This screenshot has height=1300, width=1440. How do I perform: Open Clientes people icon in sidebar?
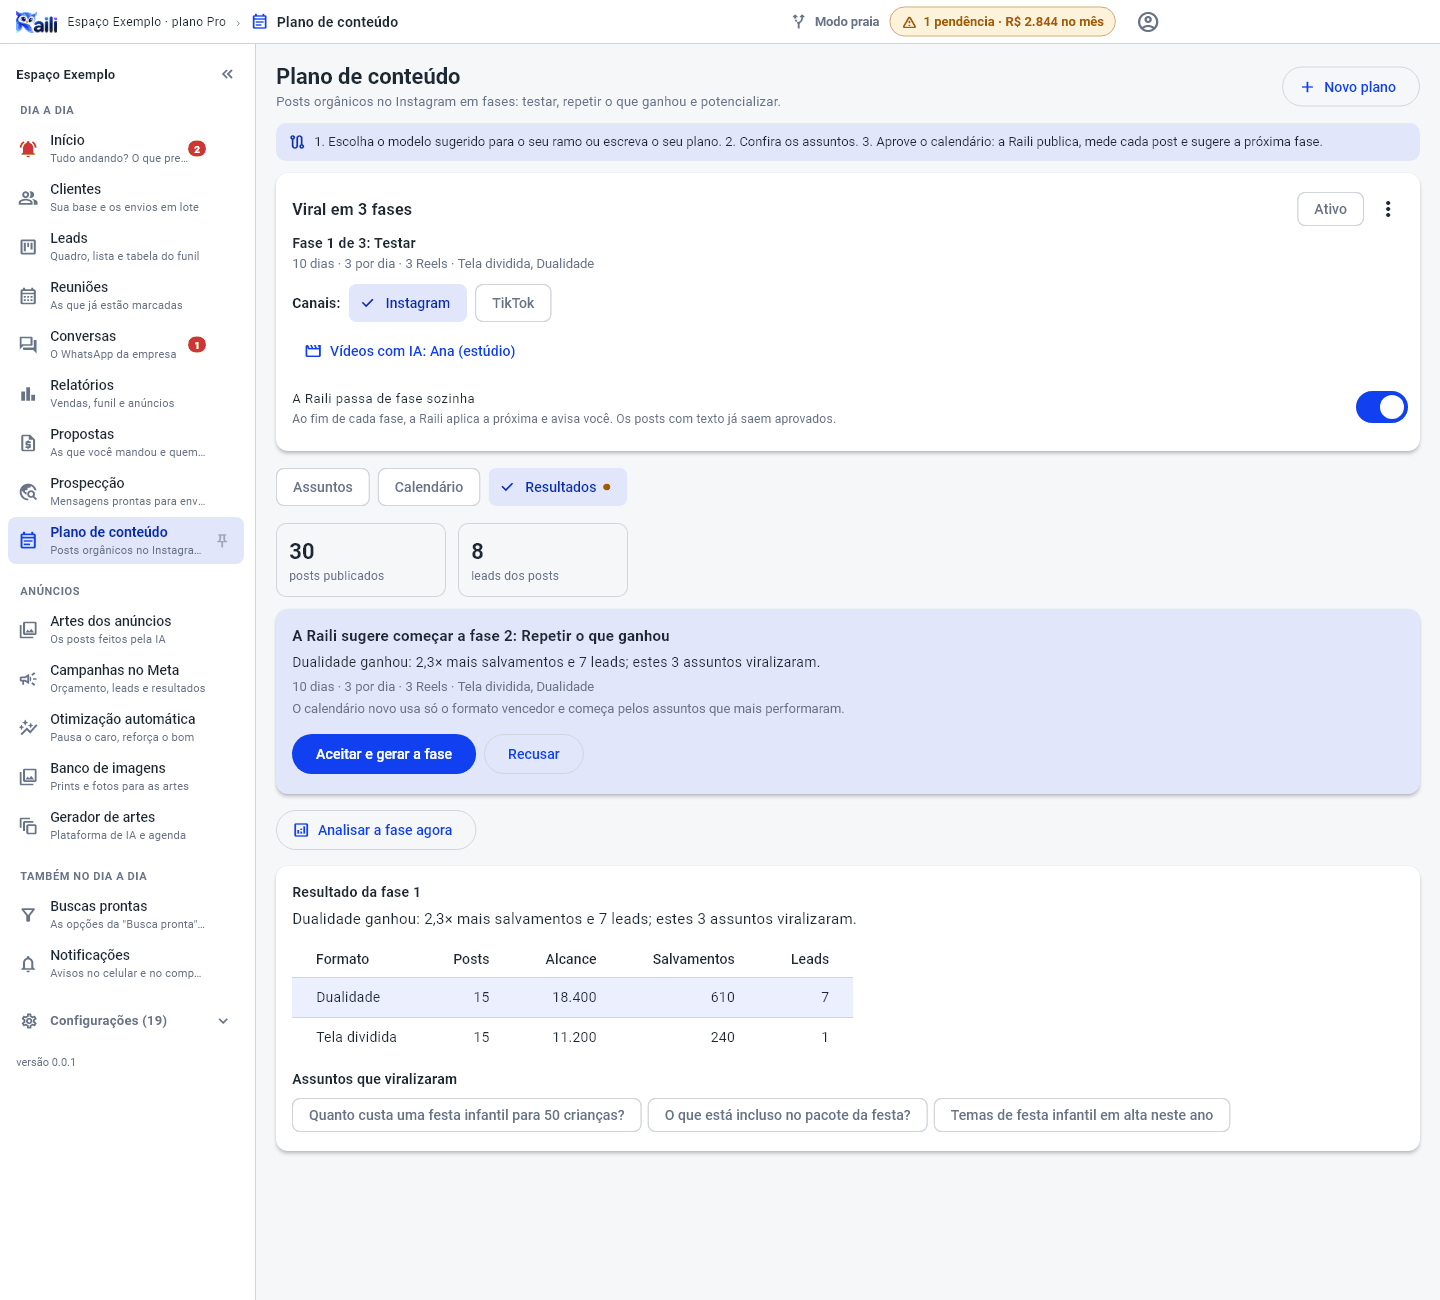tap(28, 198)
